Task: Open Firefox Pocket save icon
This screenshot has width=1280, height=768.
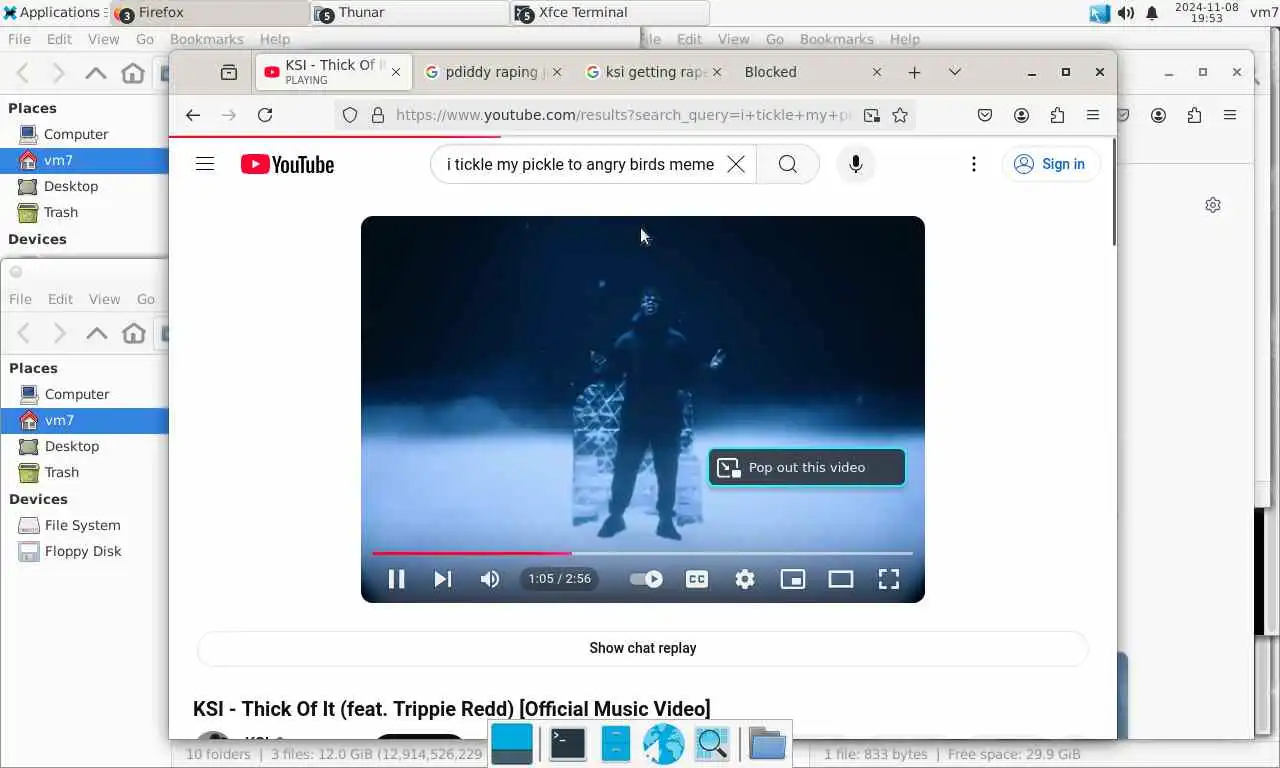Action: (x=985, y=115)
